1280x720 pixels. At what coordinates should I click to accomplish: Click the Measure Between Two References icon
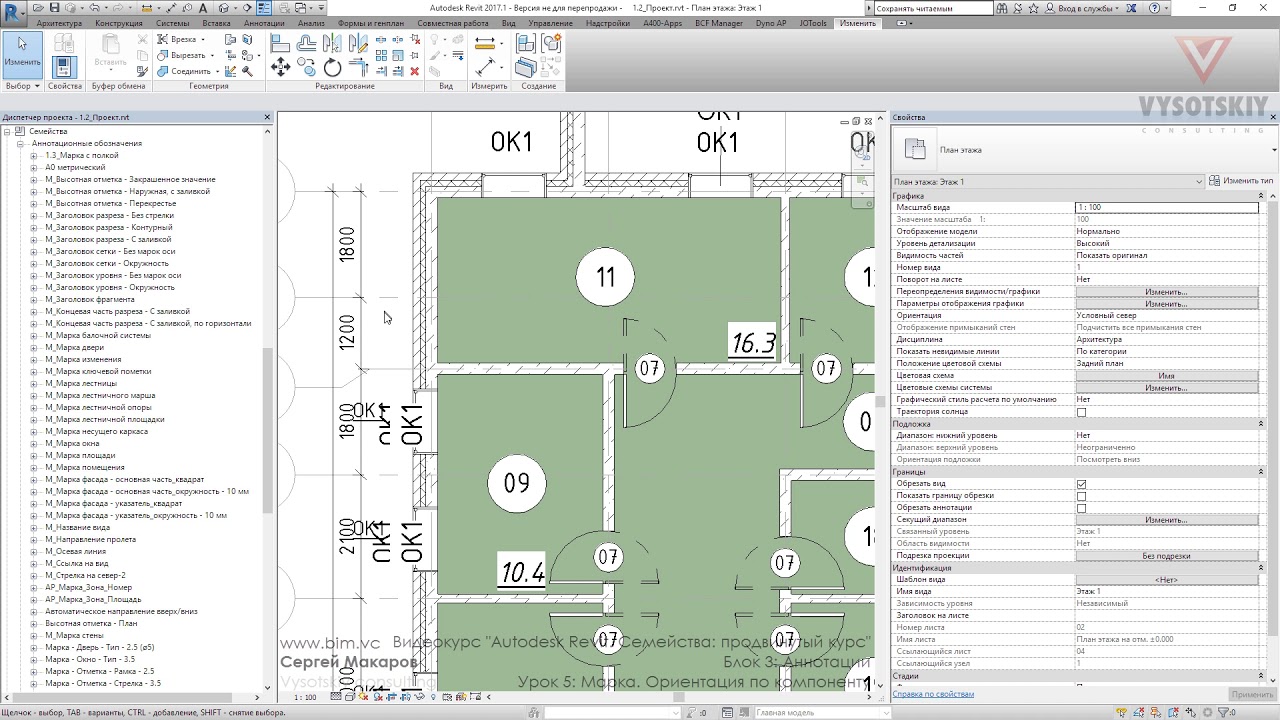pyautogui.click(x=487, y=67)
